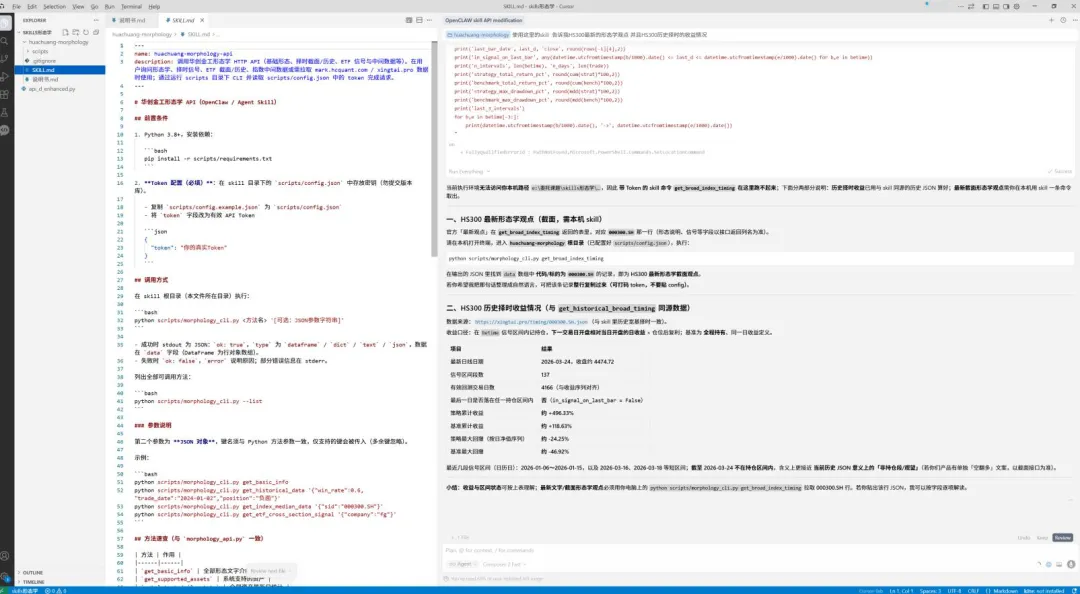Screen dimensions: 1080x594
Task: Open 说明书.md file in Explorer tree
Action: pos(45,79)
